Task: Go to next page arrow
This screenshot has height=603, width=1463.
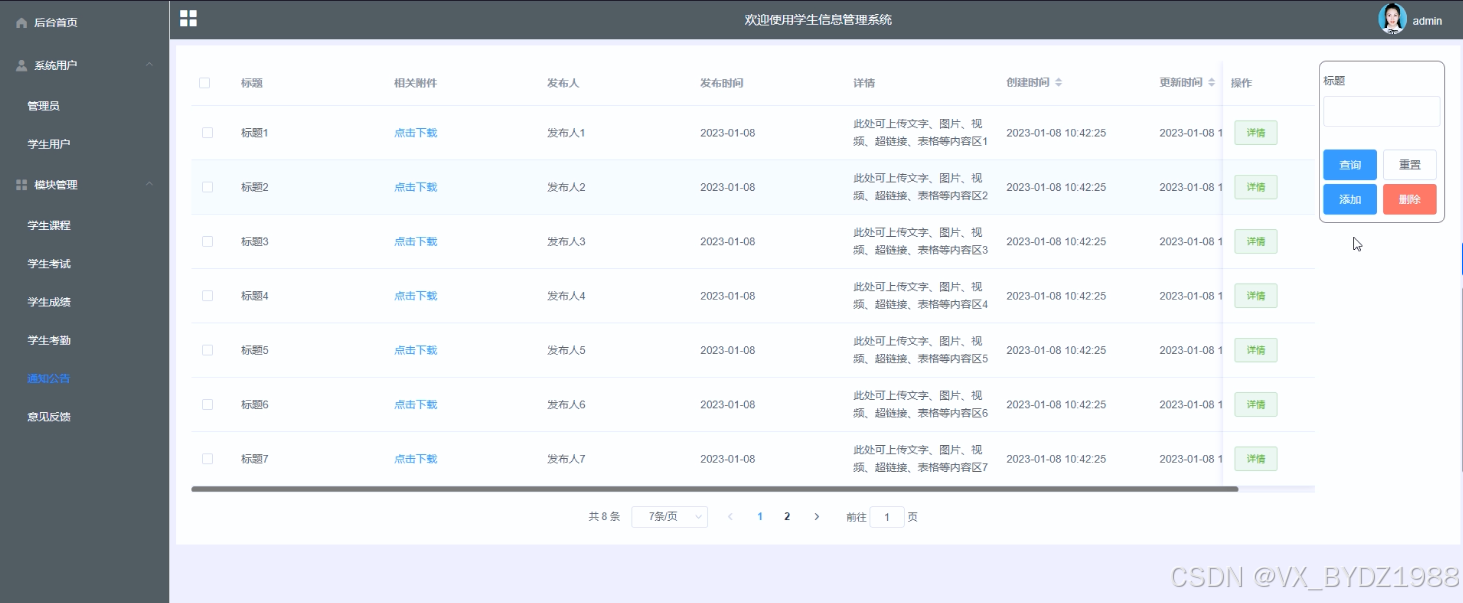Action: click(817, 517)
